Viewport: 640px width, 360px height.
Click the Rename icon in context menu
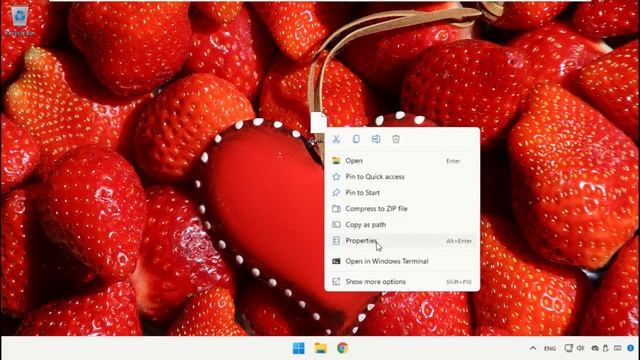click(376, 139)
